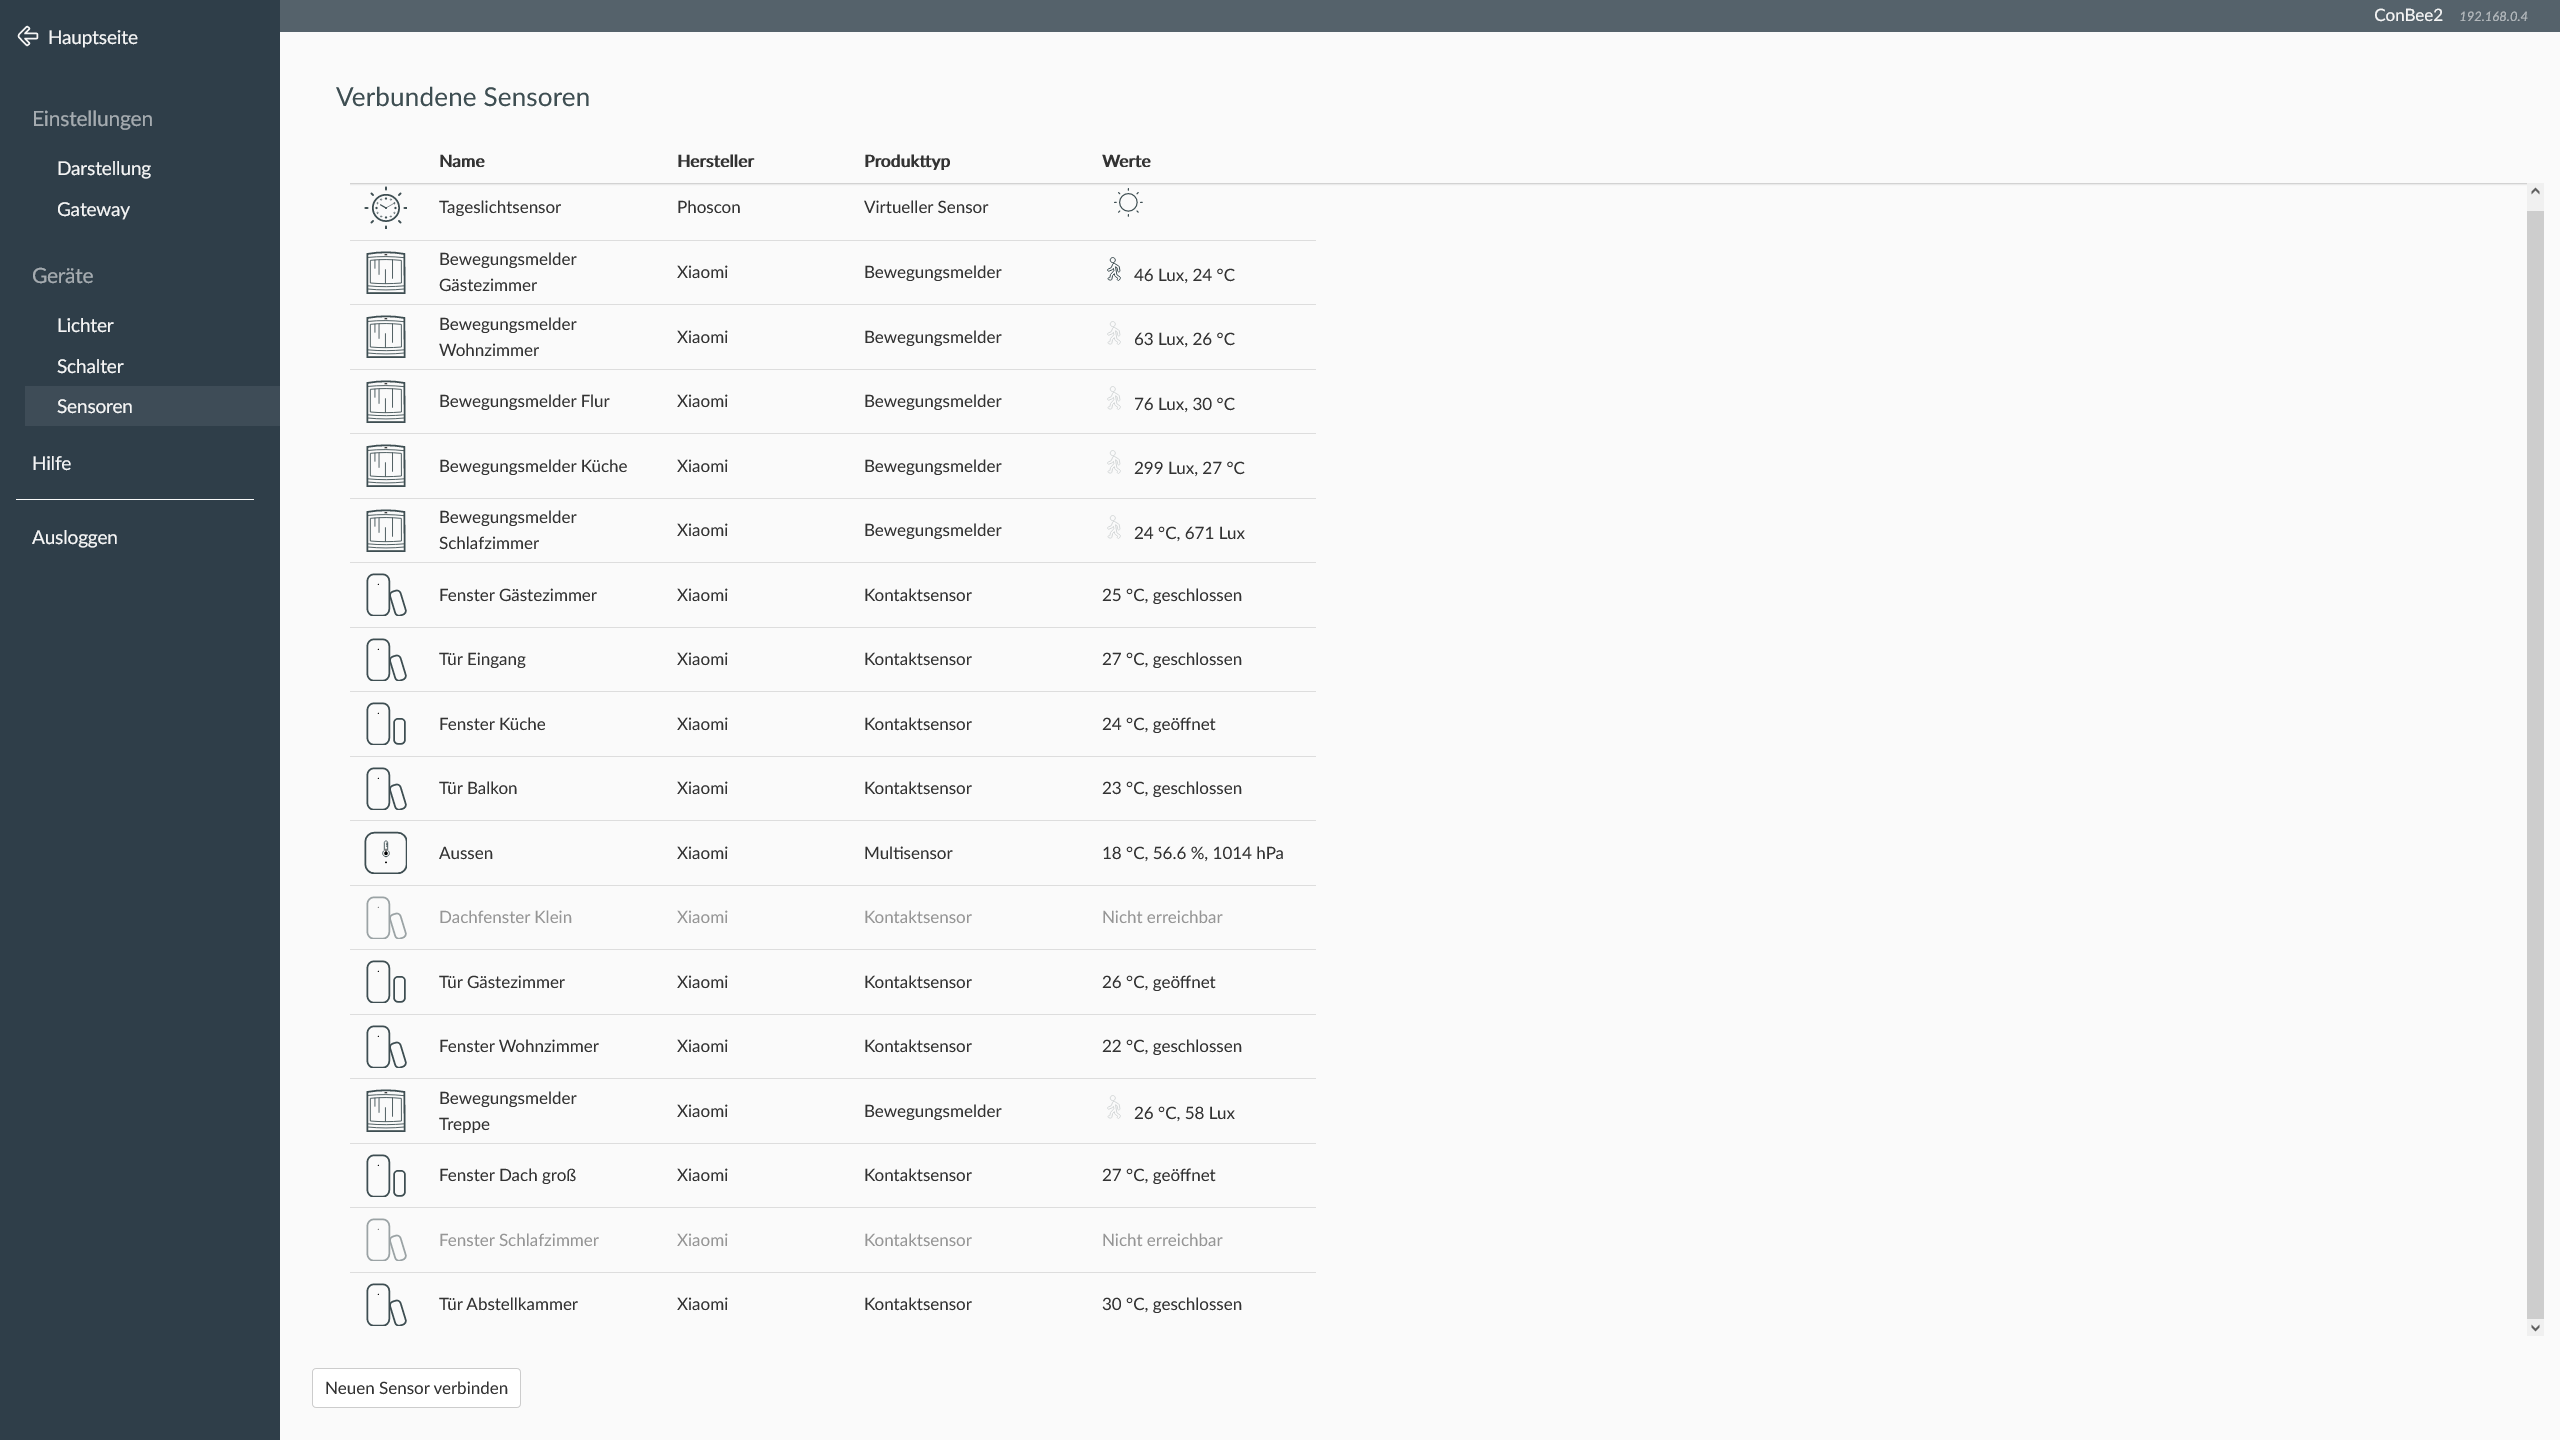Click the Bewegungsmelder Schlafzimmer sensor icon
The image size is (2560, 1440).
pyautogui.click(x=386, y=530)
